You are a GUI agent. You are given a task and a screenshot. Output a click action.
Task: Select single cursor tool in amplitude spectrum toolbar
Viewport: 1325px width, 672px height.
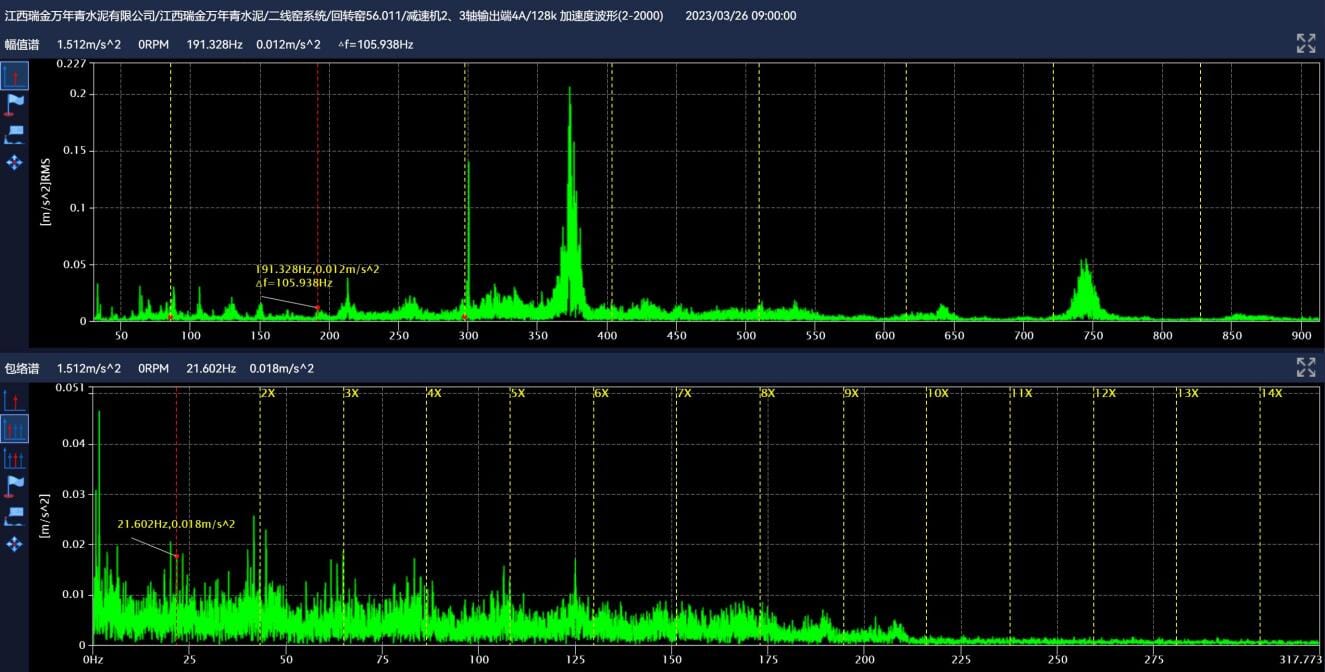pyautogui.click(x=14, y=76)
